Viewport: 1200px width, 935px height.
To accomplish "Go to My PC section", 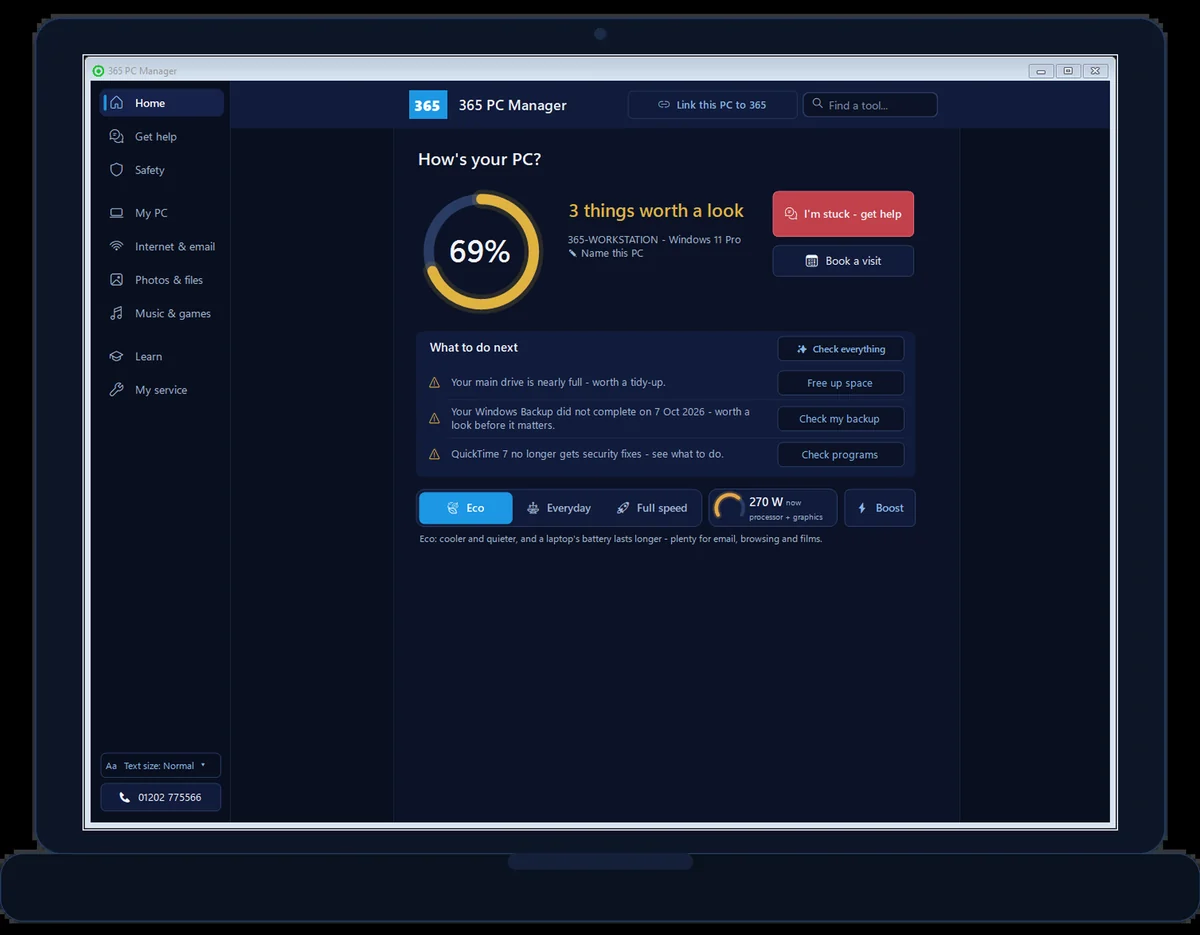I will pyautogui.click(x=162, y=213).
